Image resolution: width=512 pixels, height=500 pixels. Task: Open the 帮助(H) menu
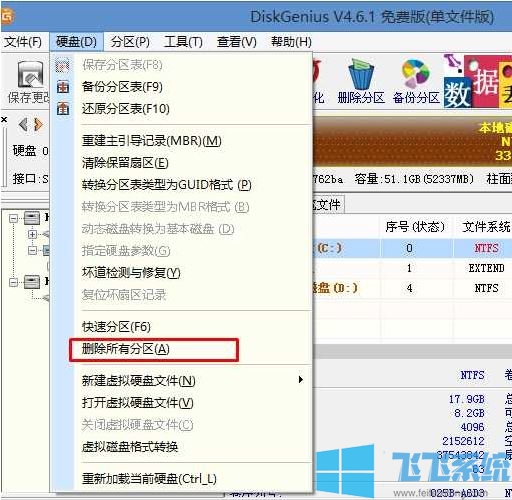[291, 42]
